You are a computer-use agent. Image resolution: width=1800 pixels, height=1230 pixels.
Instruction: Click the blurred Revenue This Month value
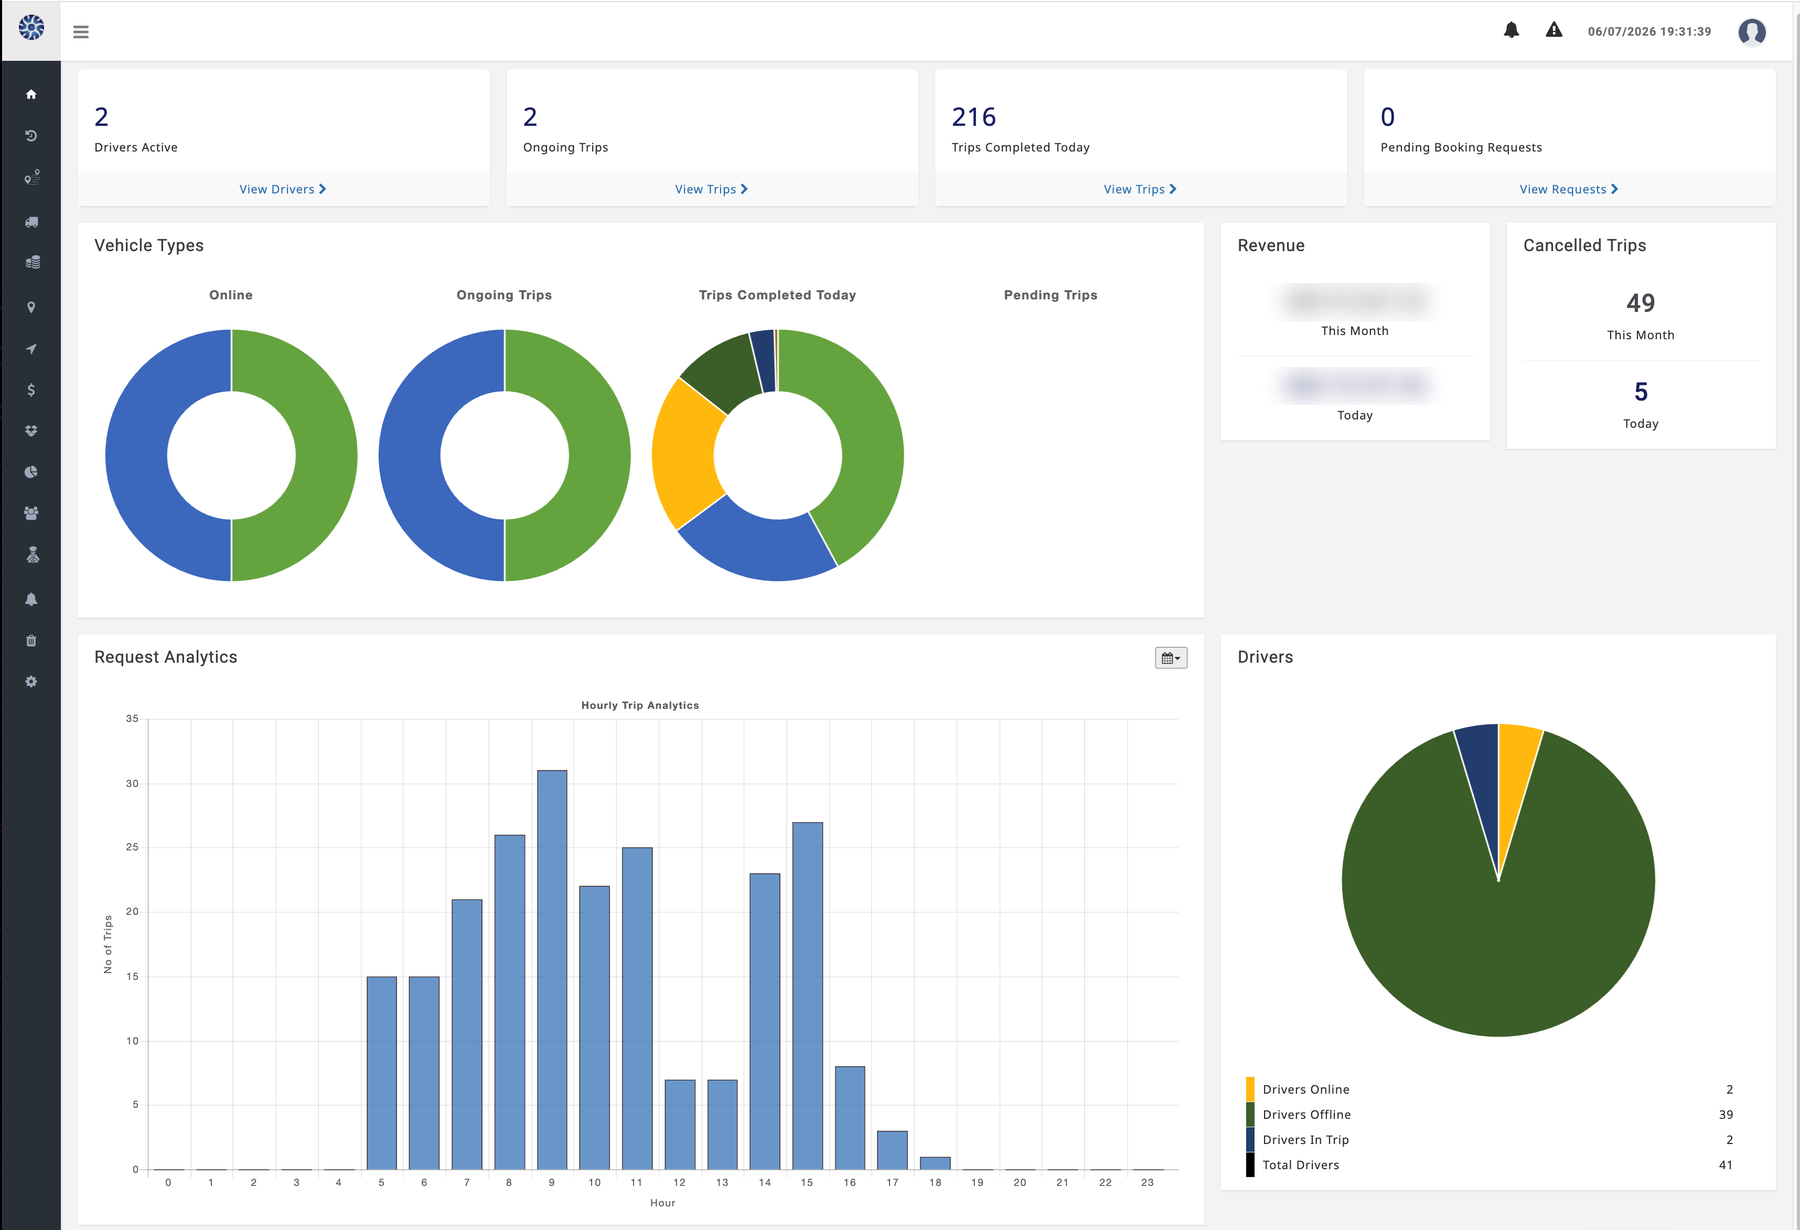click(x=1355, y=301)
